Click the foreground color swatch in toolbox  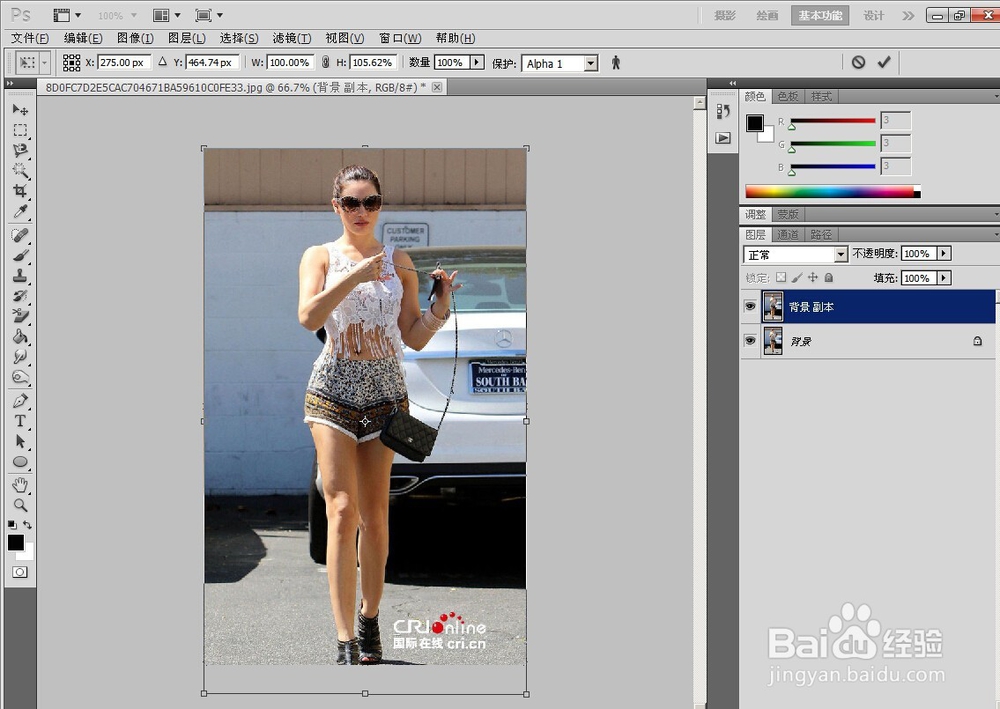pos(15,543)
